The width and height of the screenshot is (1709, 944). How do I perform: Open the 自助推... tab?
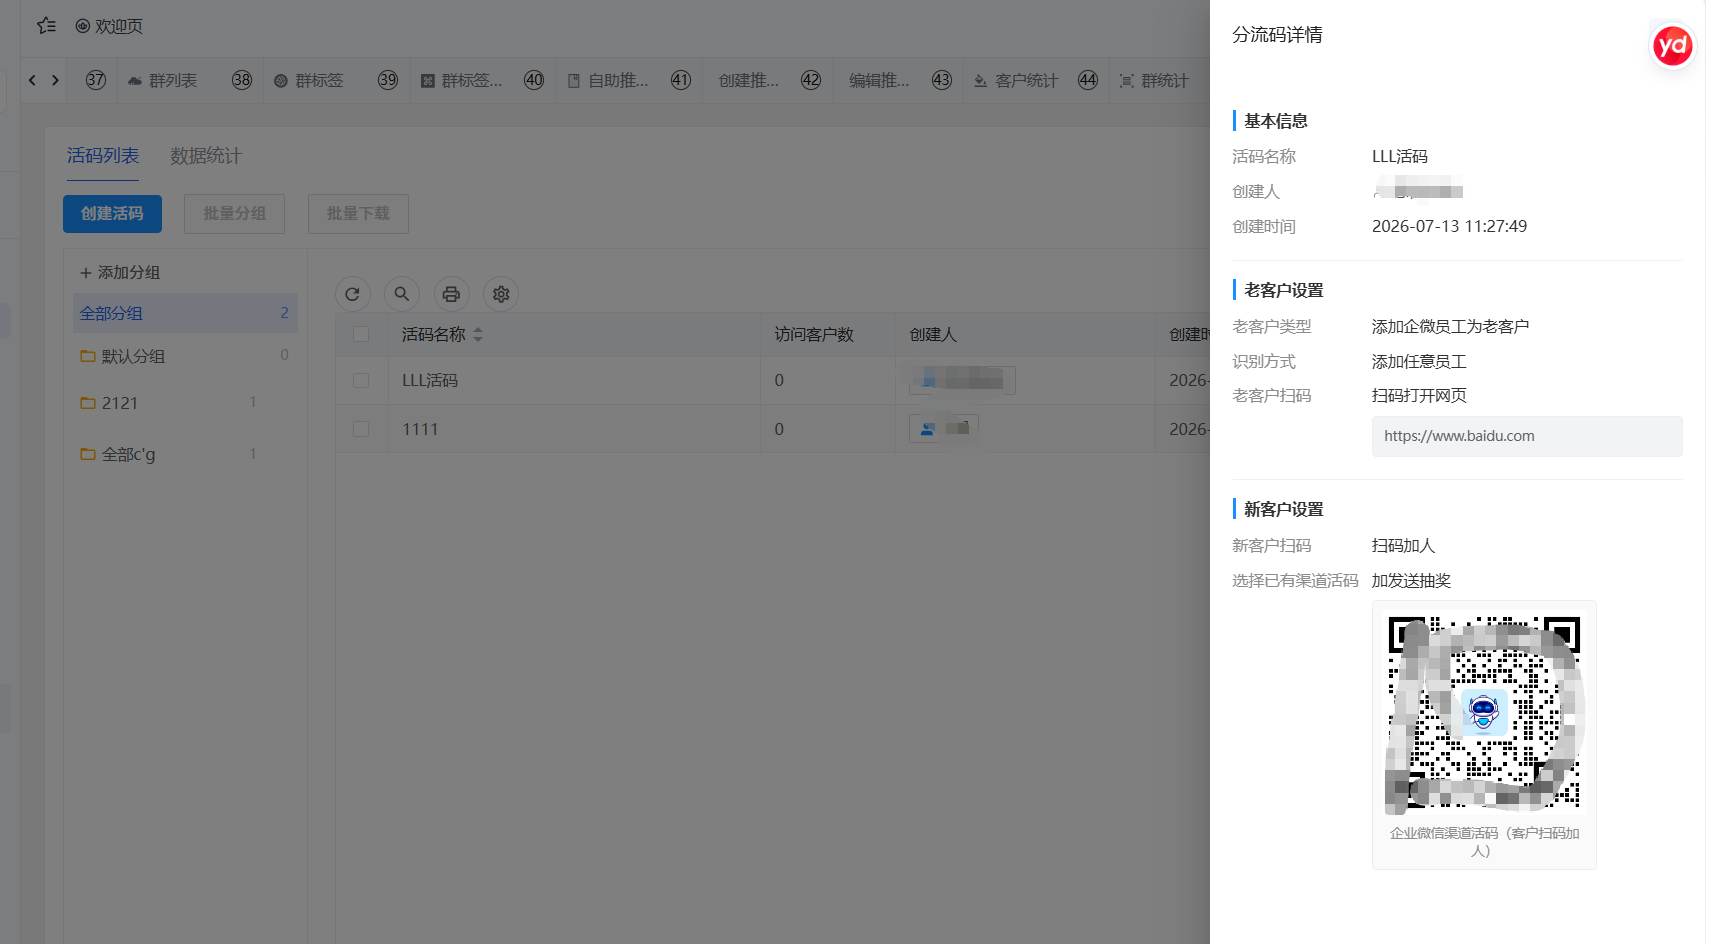pyautogui.click(x=608, y=80)
